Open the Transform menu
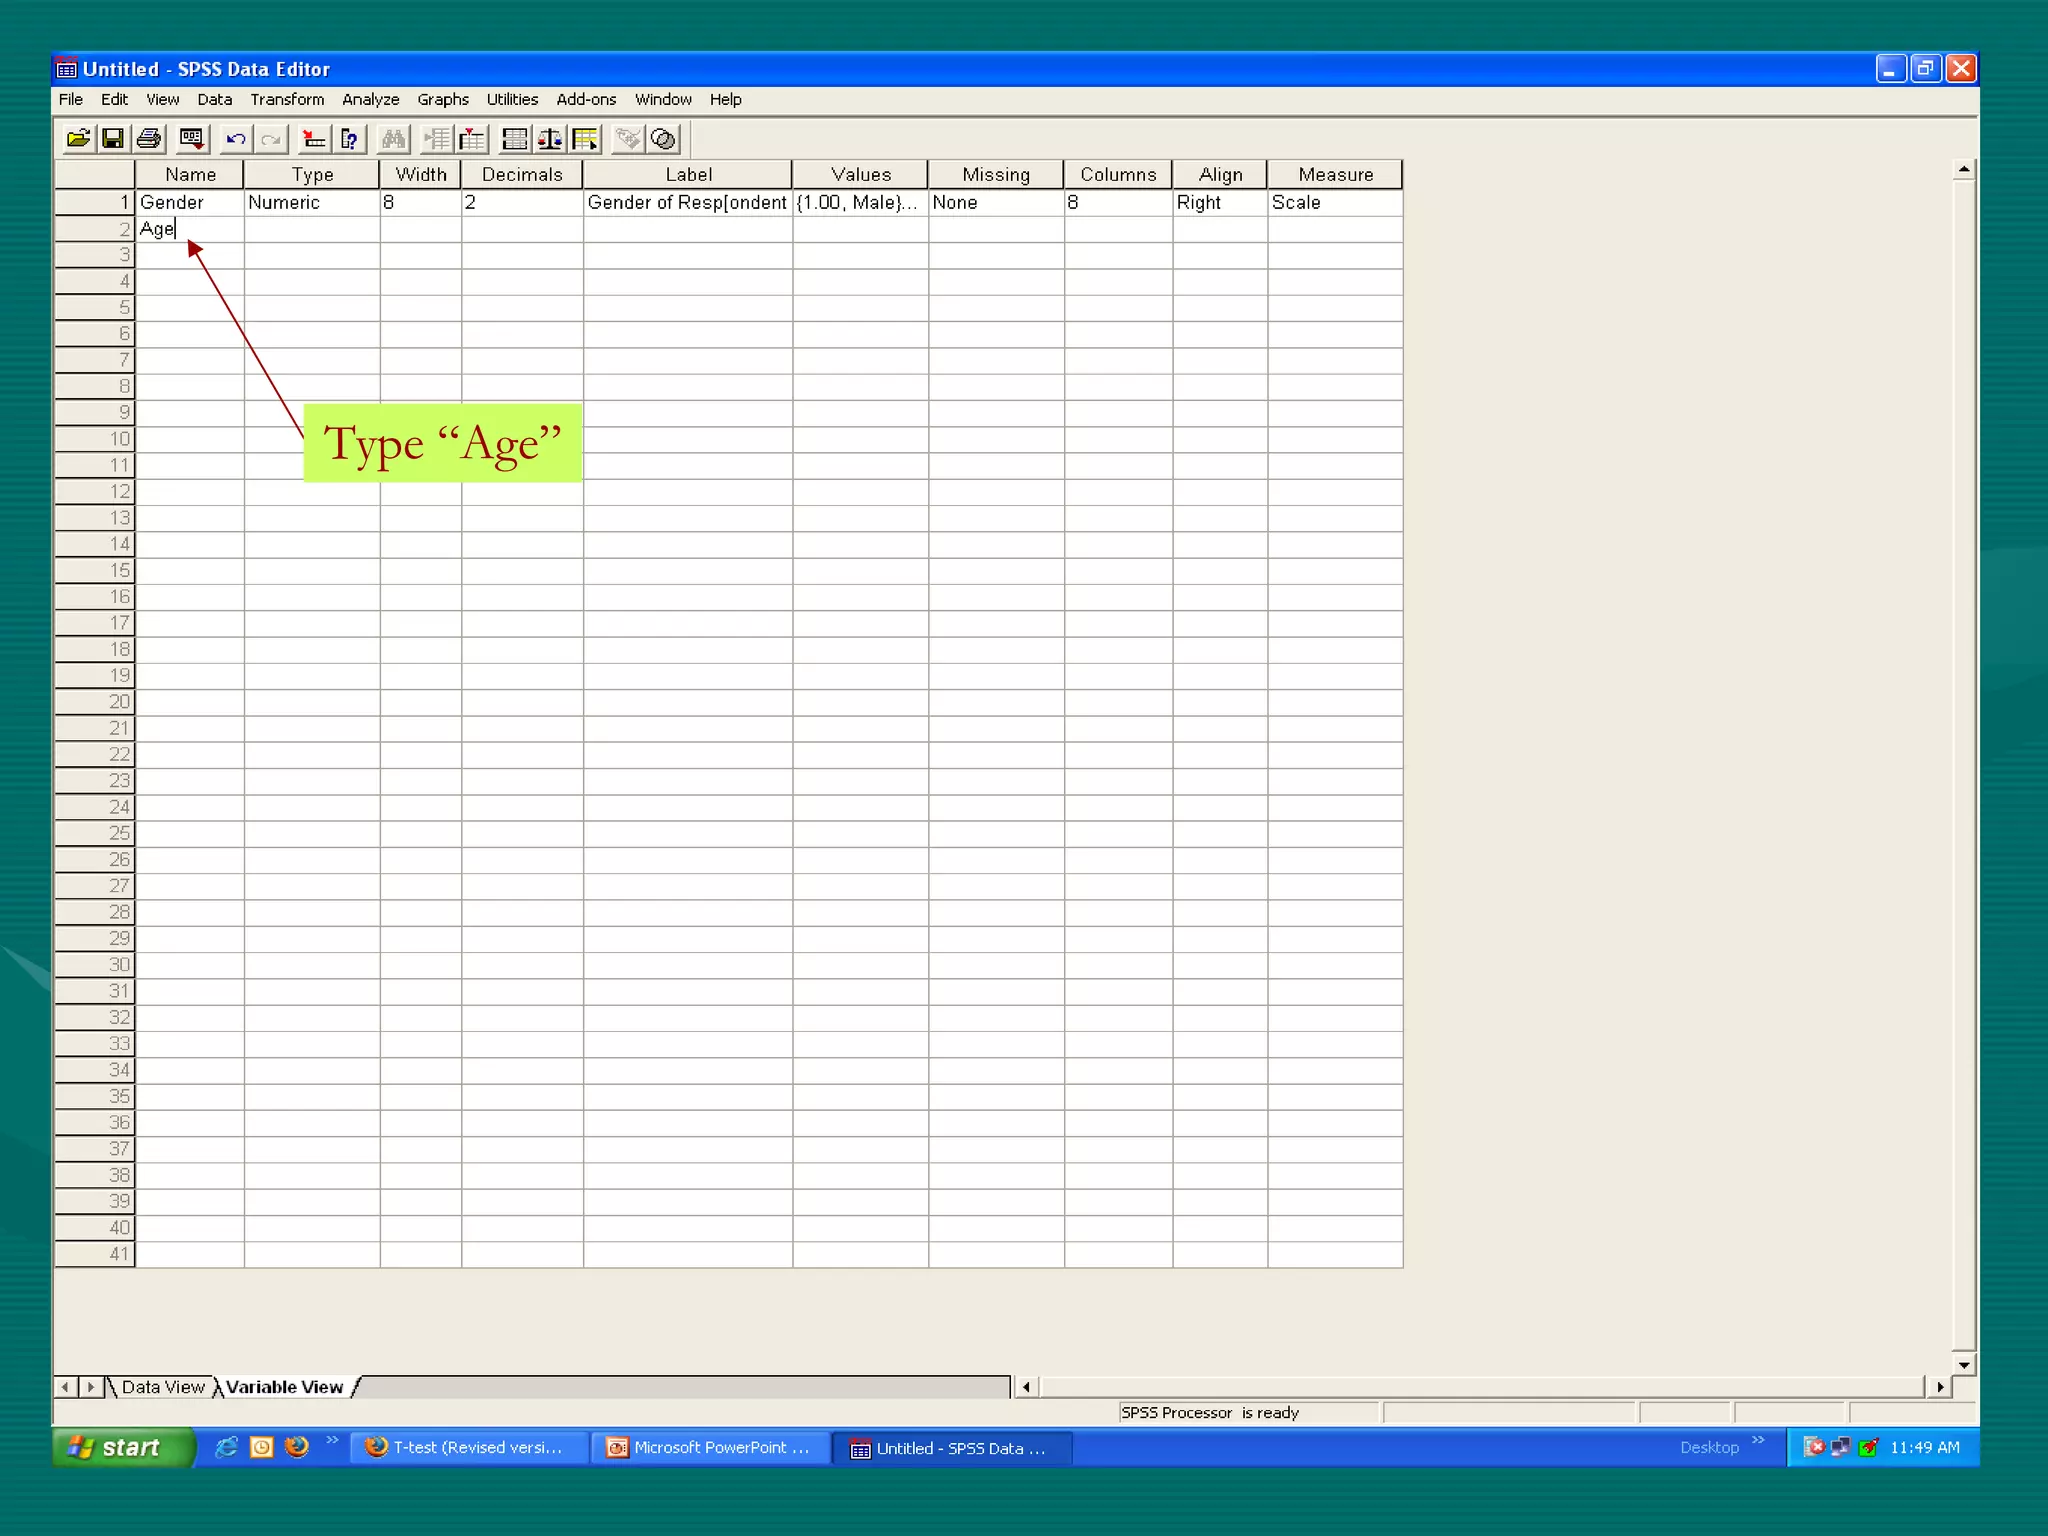 coord(287,100)
